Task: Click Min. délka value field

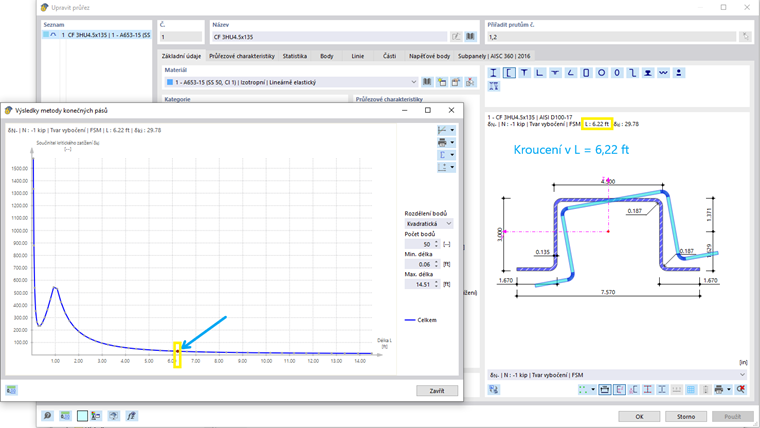Action: [x=419, y=264]
